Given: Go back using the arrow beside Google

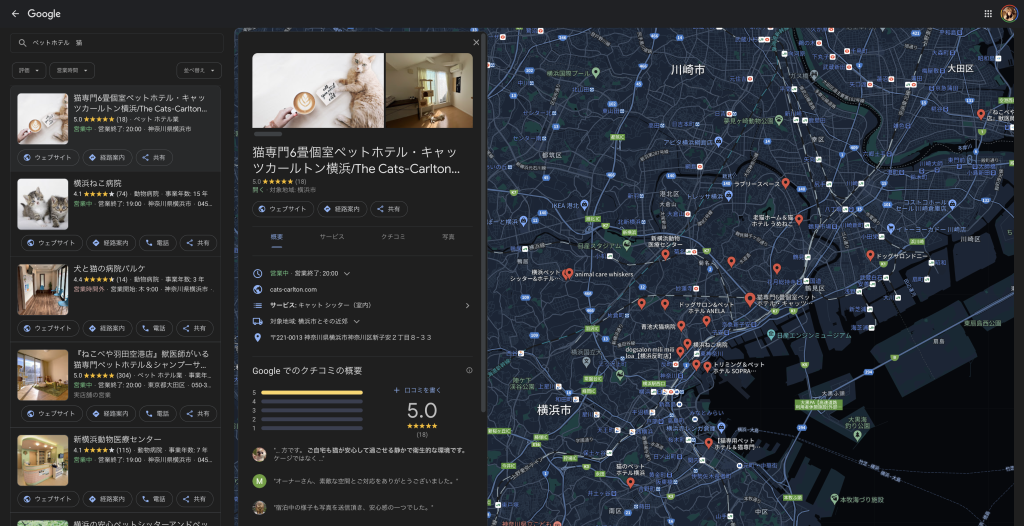Looking at the screenshot, I should pos(16,14).
